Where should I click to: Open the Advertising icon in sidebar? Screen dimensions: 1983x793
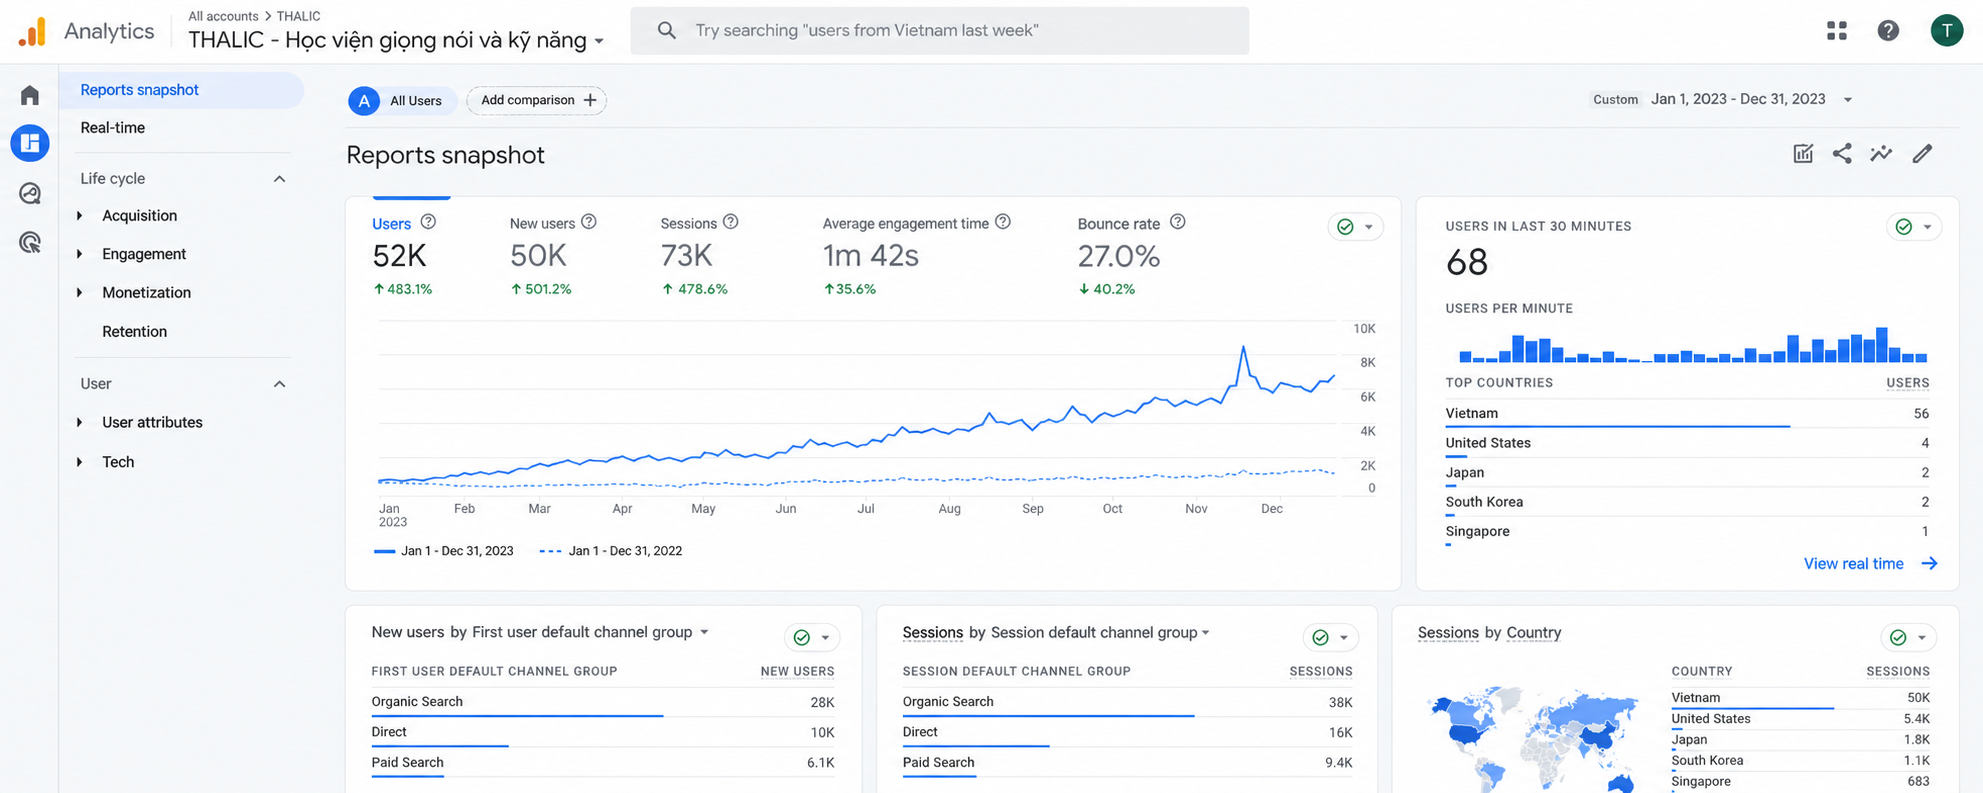[x=30, y=242]
